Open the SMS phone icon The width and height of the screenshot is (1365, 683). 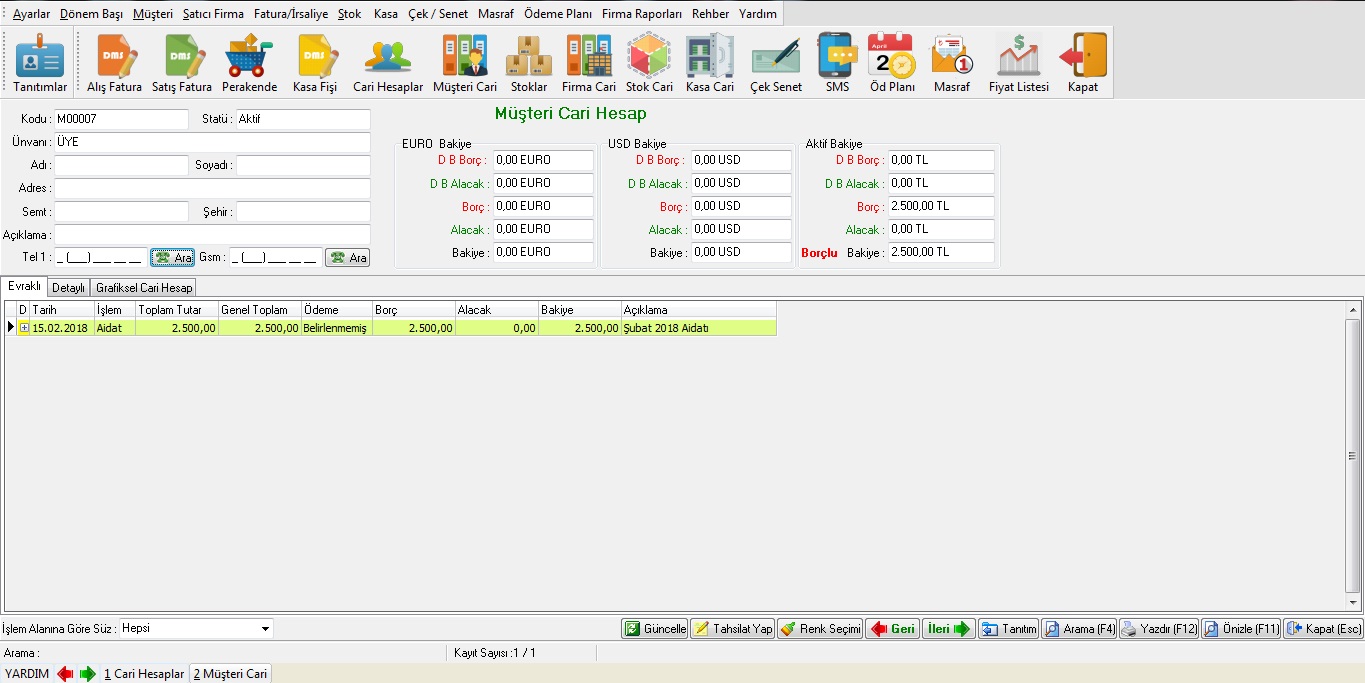(837, 63)
